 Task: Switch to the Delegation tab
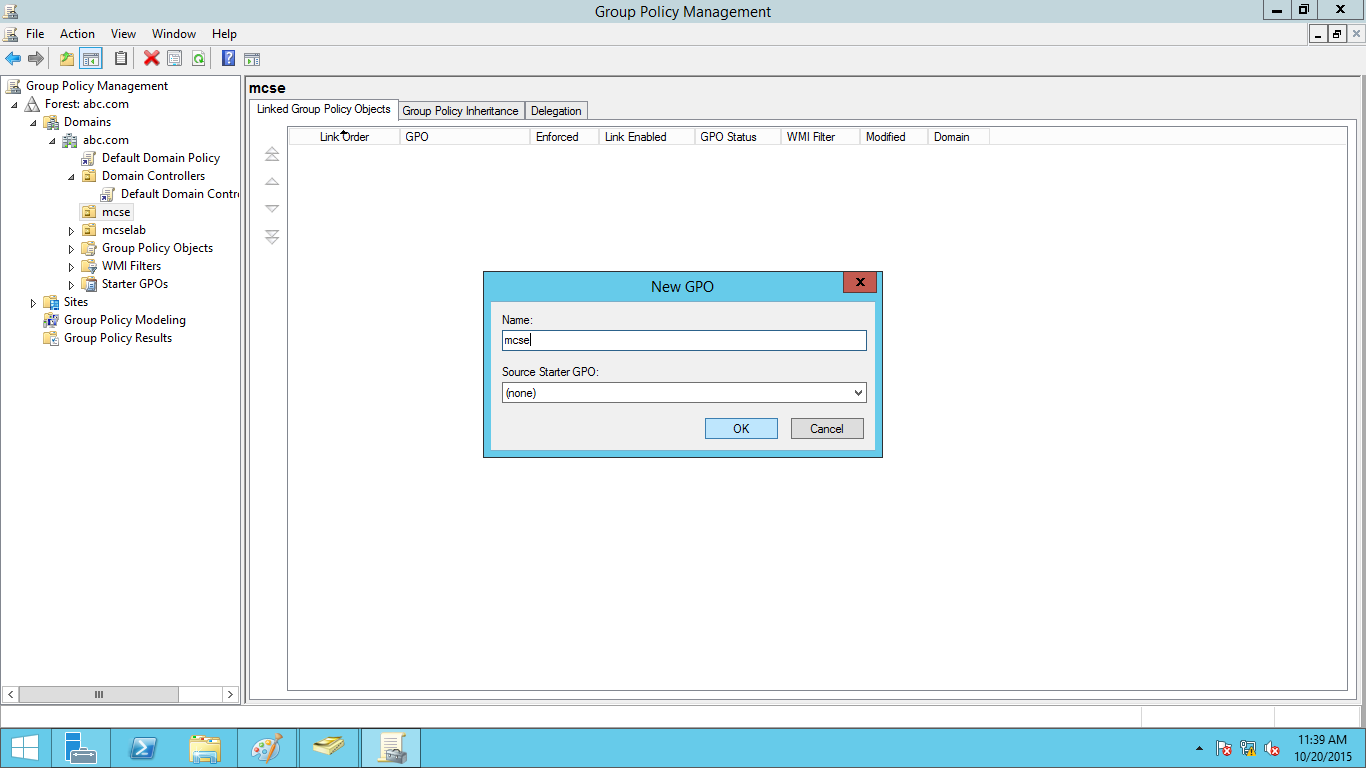tap(556, 111)
